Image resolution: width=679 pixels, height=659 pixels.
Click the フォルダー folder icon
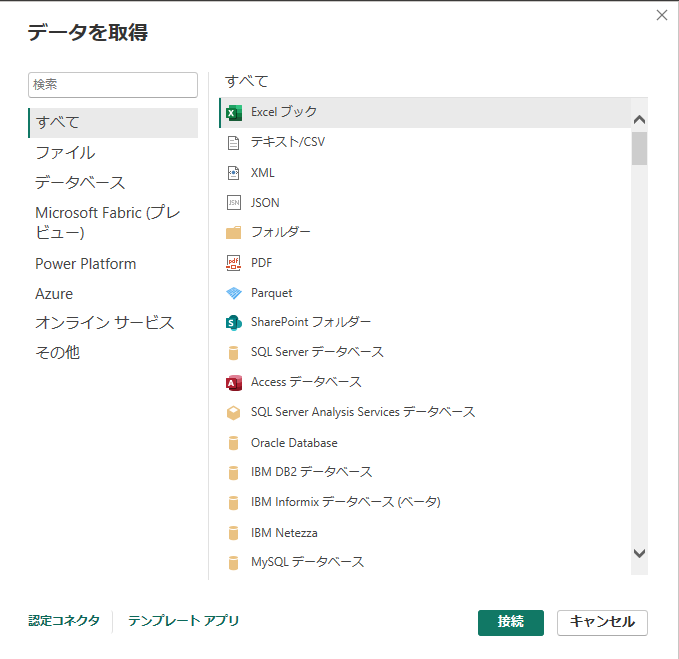click(x=233, y=233)
